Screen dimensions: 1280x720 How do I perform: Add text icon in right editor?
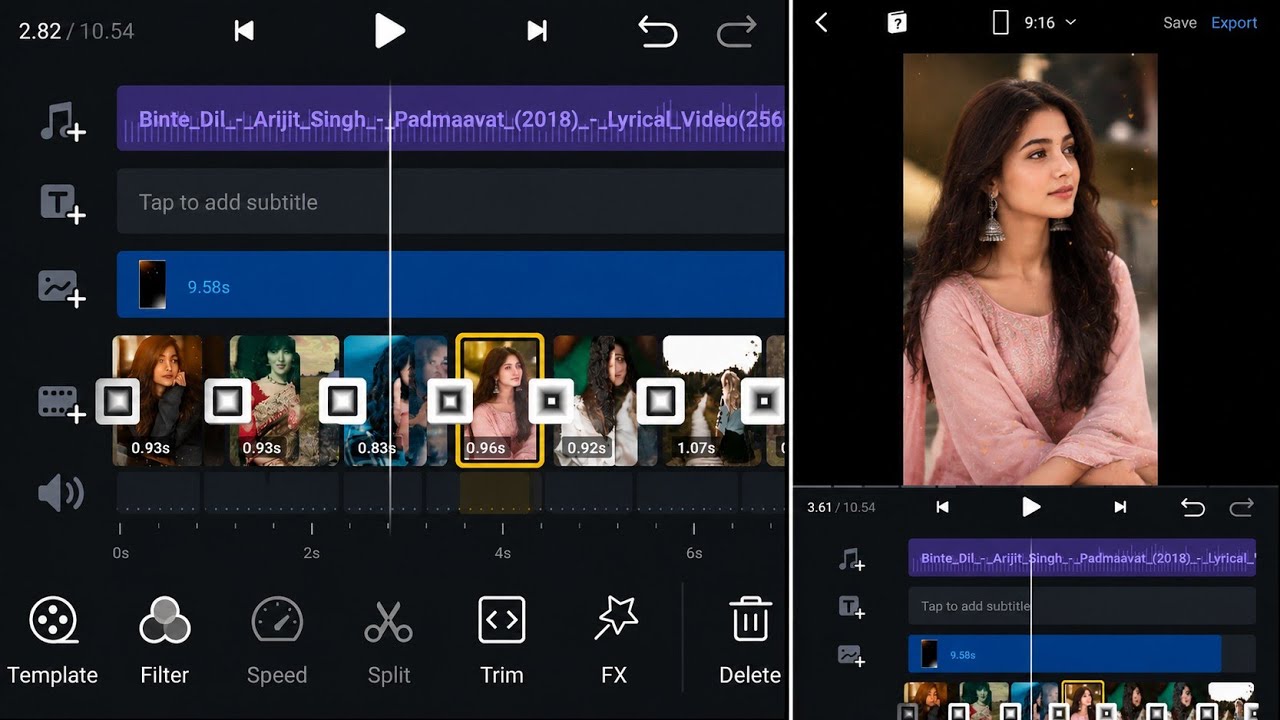[x=851, y=606]
